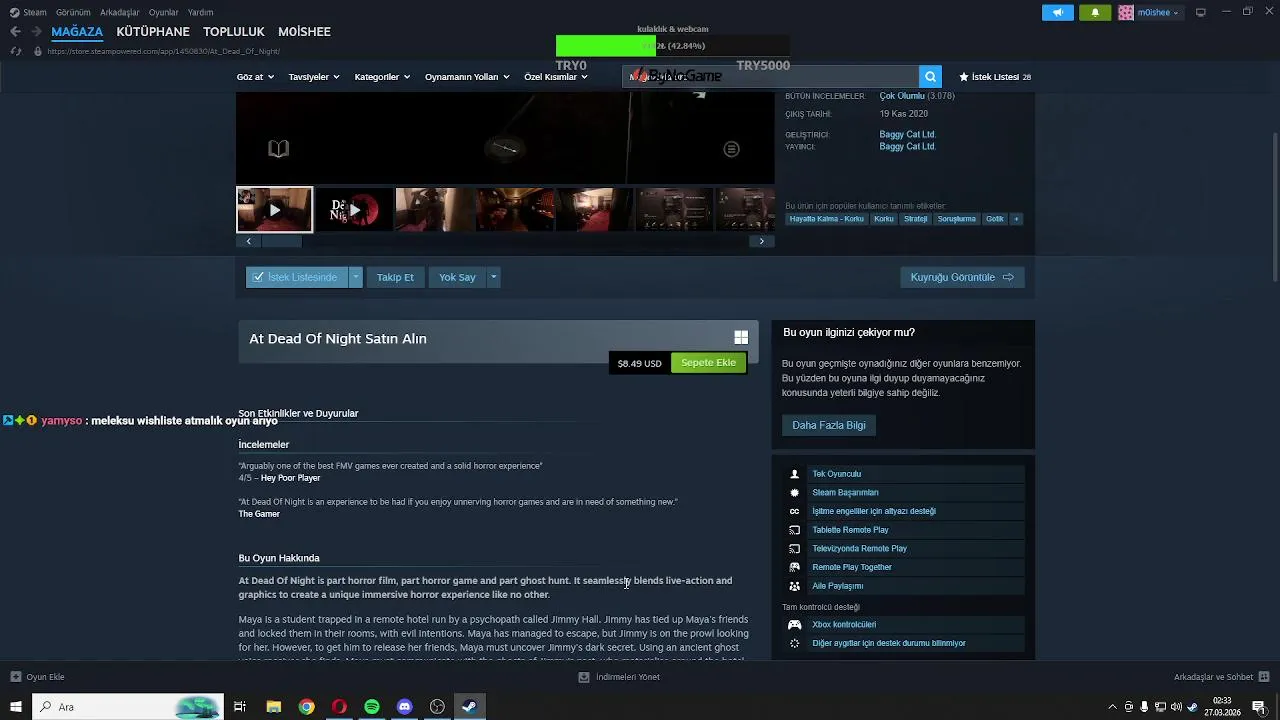Switch to the MAĞAZA tab
This screenshot has width=1280, height=720.
78,31
